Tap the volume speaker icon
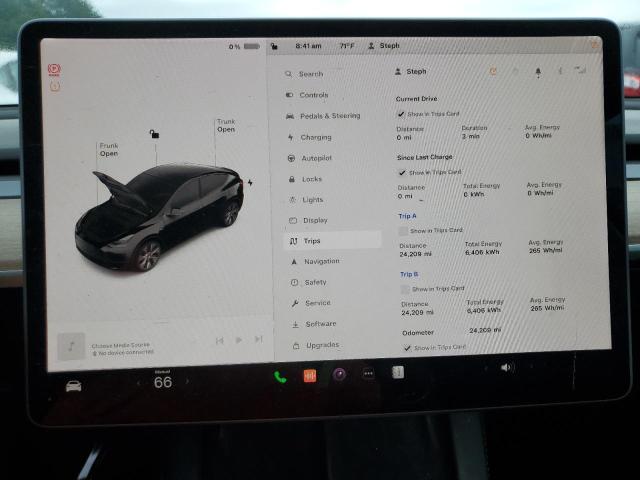640x480 pixels. click(506, 367)
